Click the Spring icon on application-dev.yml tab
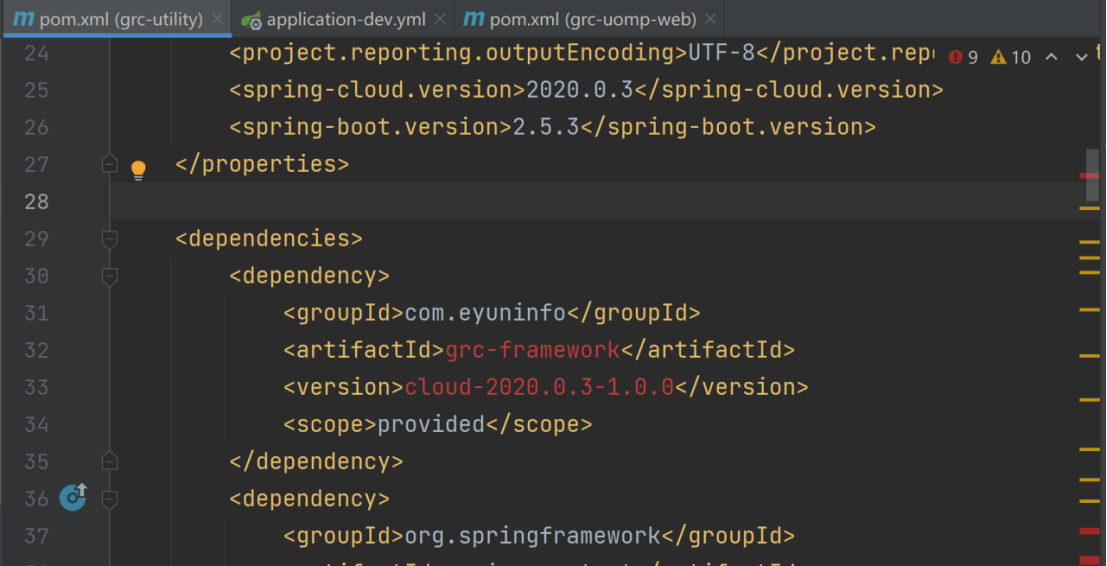The image size is (1107, 566). click(x=252, y=20)
